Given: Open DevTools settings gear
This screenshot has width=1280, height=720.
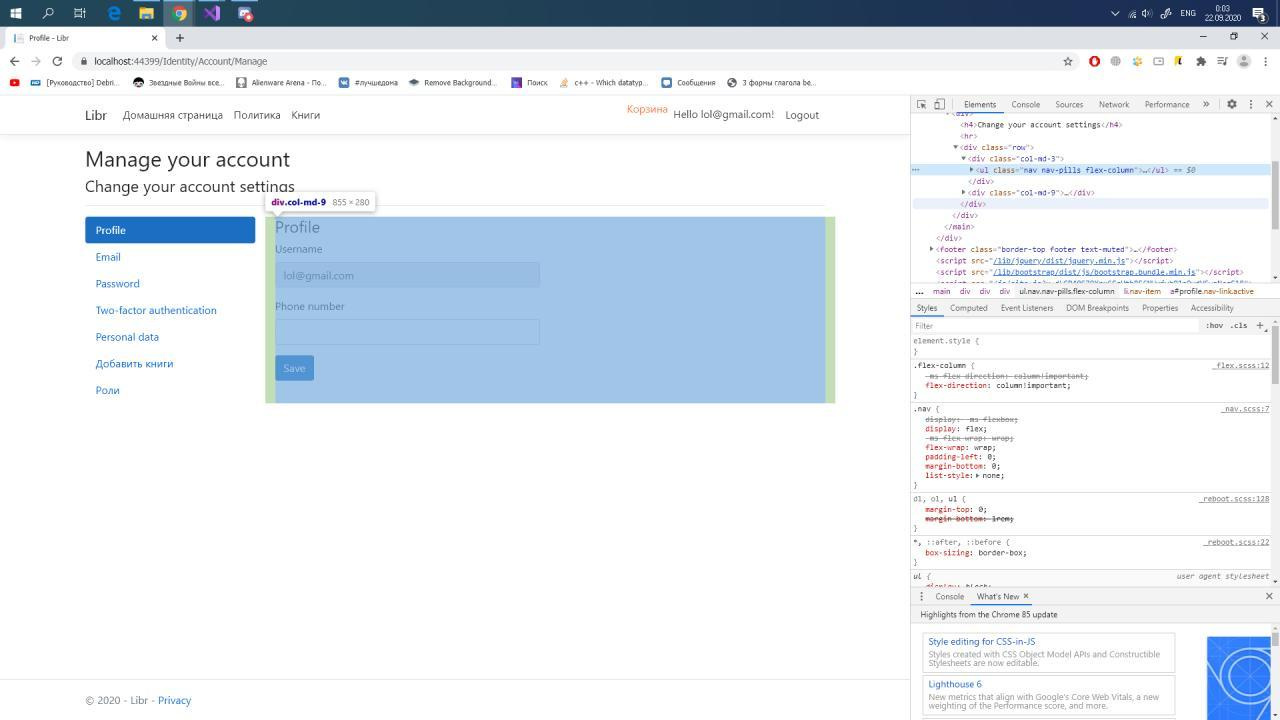Looking at the screenshot, I should 1232,104.
